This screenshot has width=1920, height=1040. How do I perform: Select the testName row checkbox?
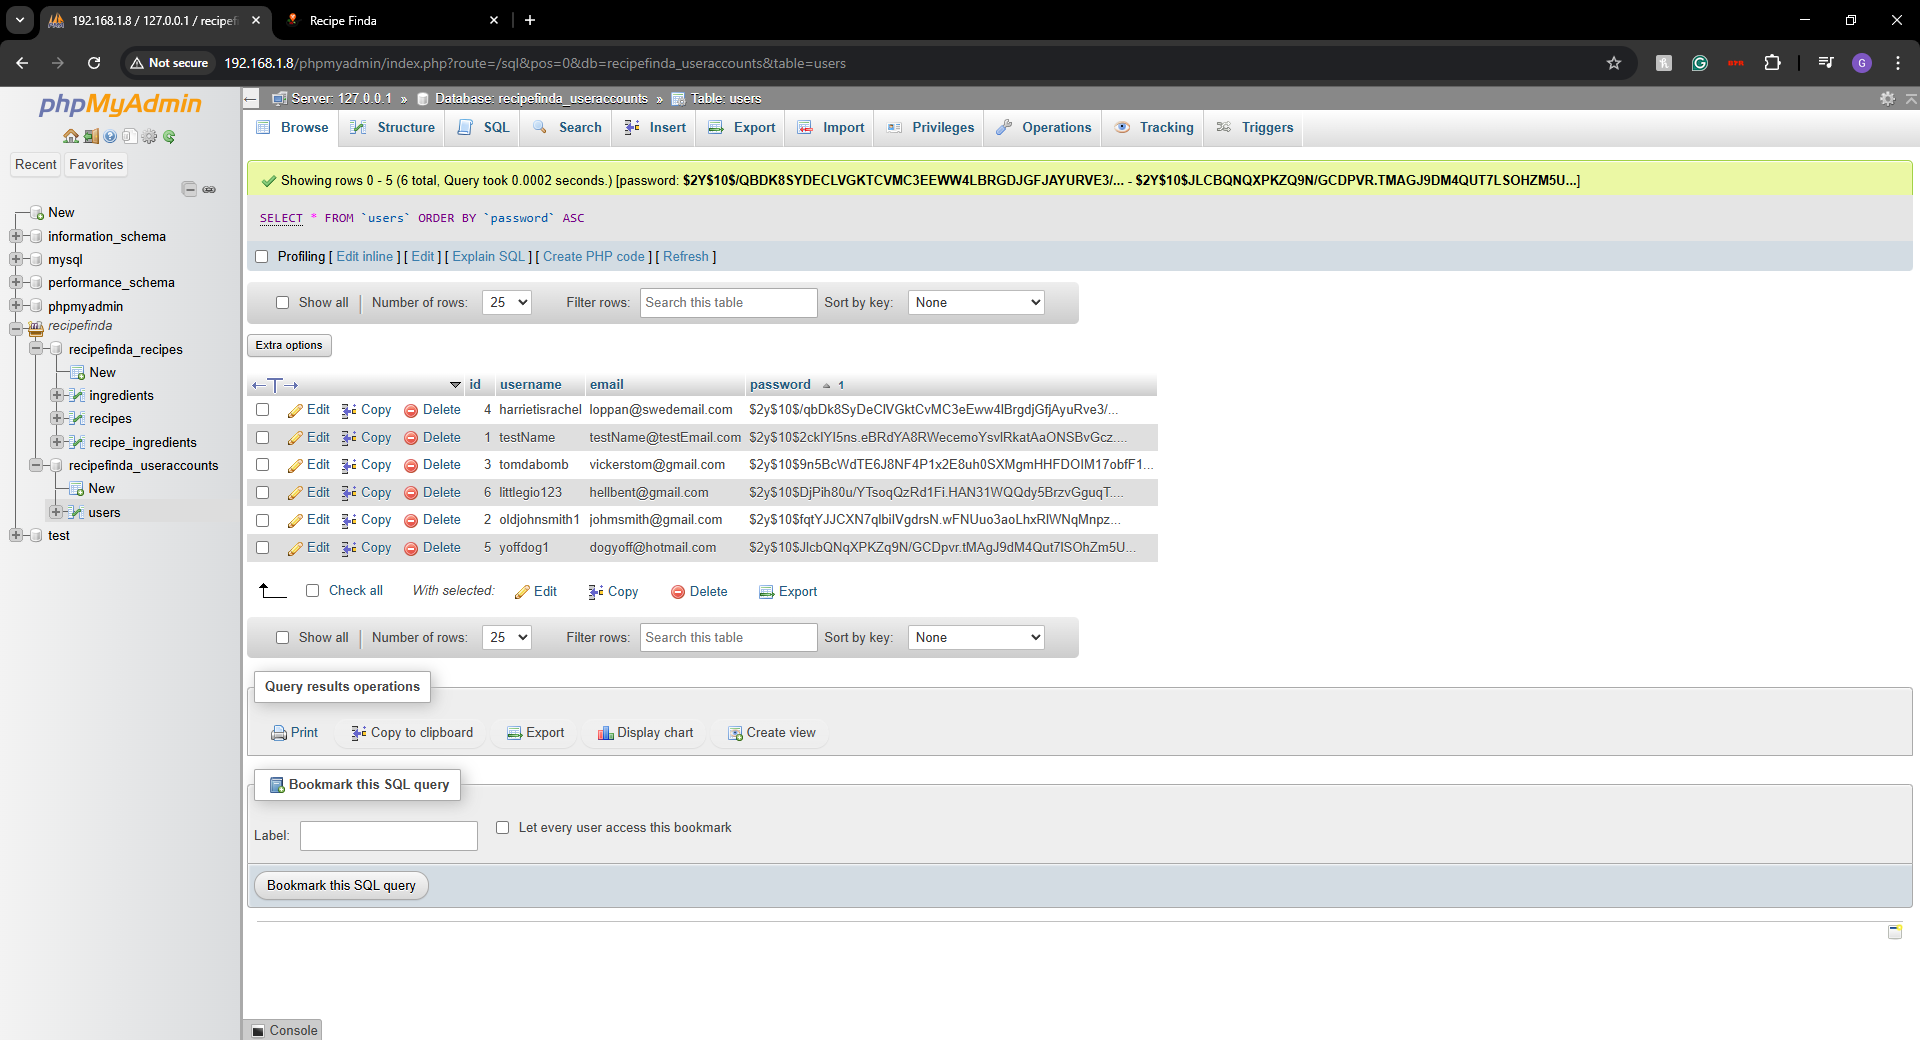pyautogui.click(x=263, y=438)
